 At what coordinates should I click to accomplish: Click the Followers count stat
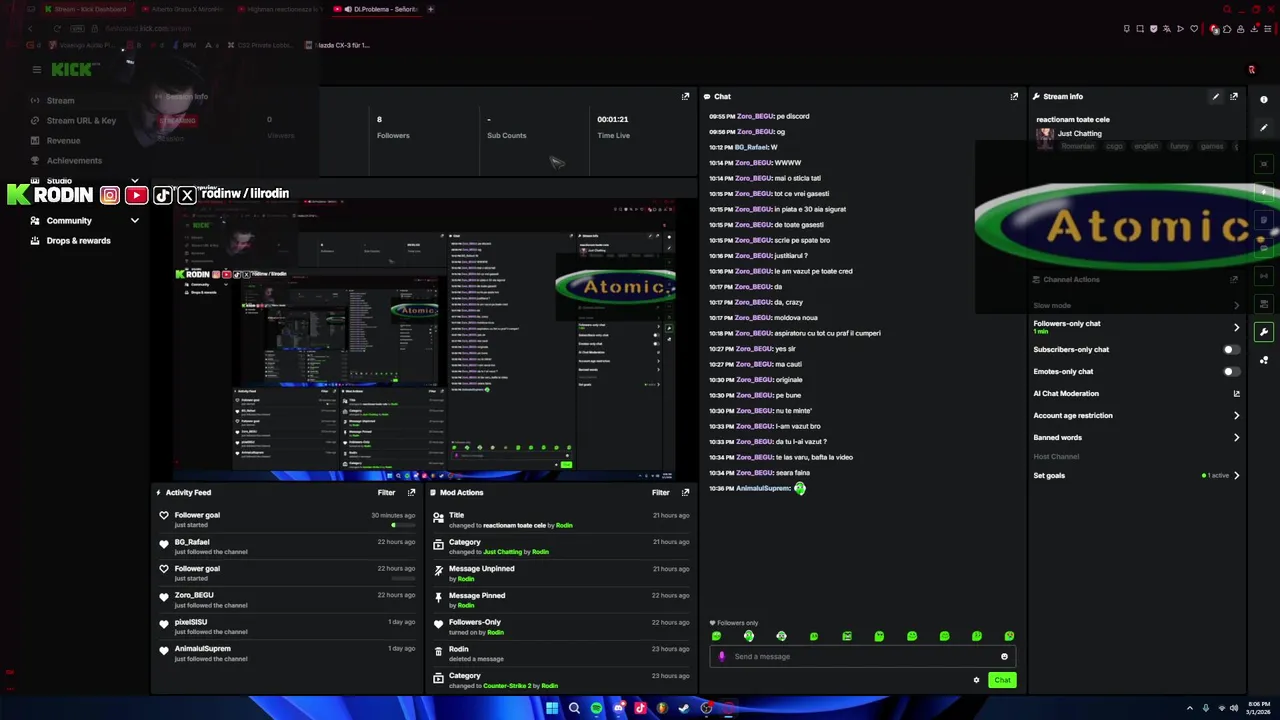pos(393,127)
